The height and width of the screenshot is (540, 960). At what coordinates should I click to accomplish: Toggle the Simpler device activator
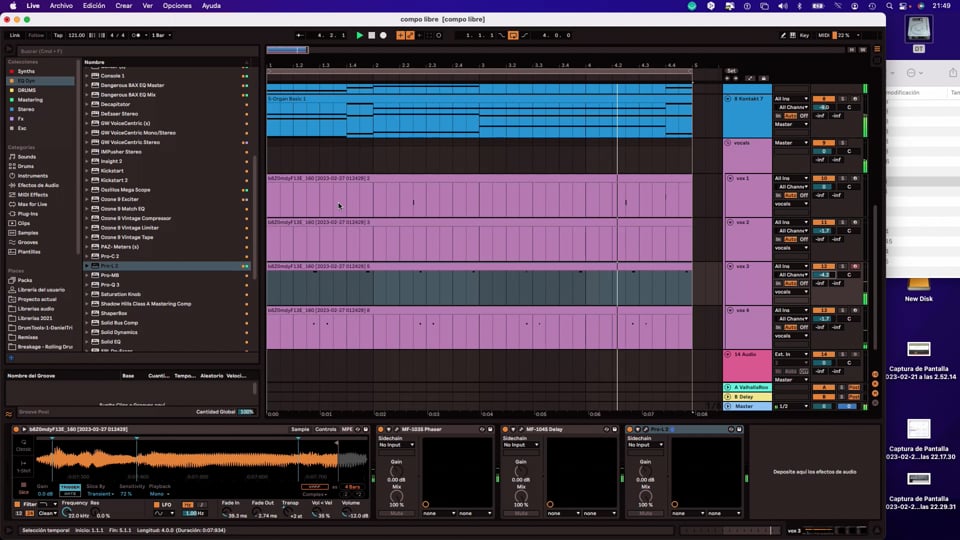click(16, 429)
